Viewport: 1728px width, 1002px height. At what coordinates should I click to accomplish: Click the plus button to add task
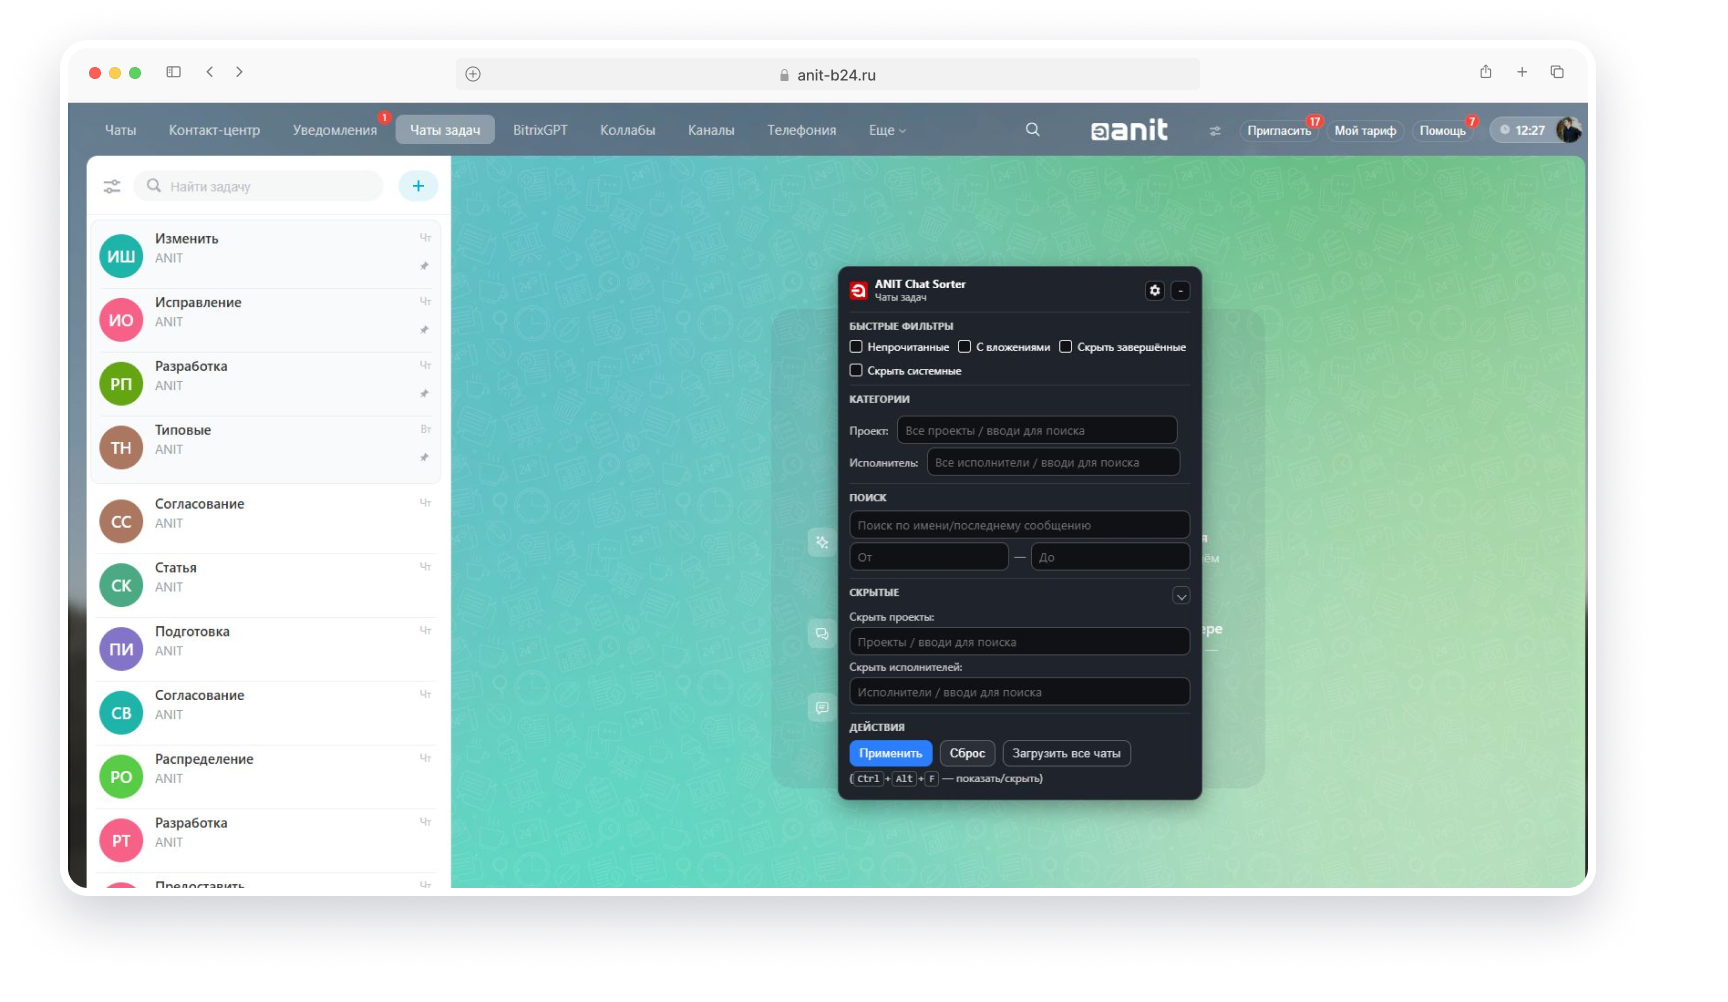418,186
